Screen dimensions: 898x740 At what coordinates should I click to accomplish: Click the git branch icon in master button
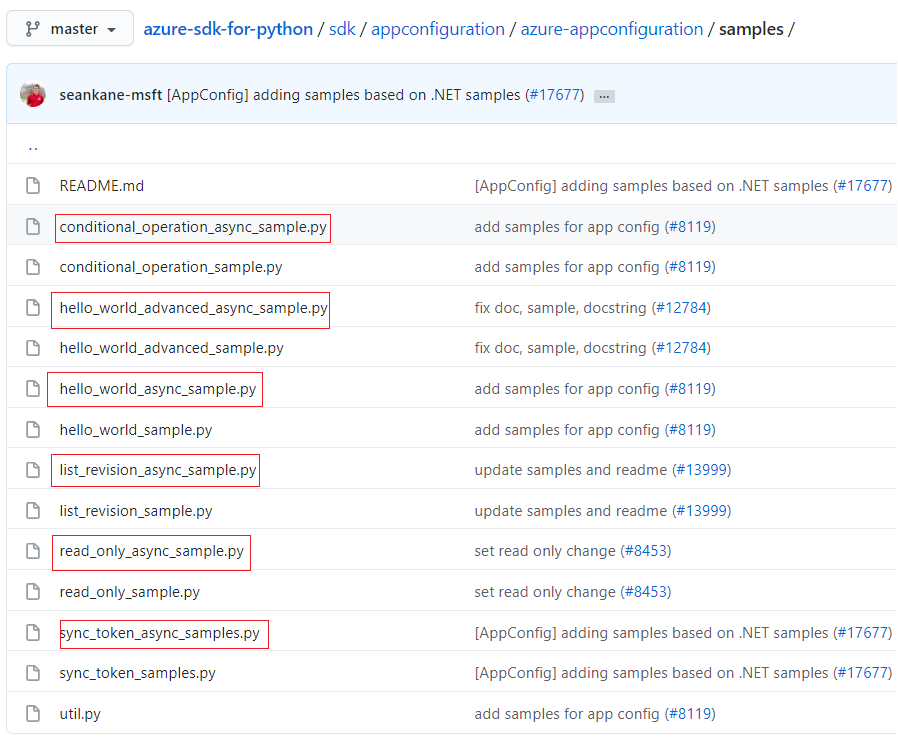click(33, 29)
